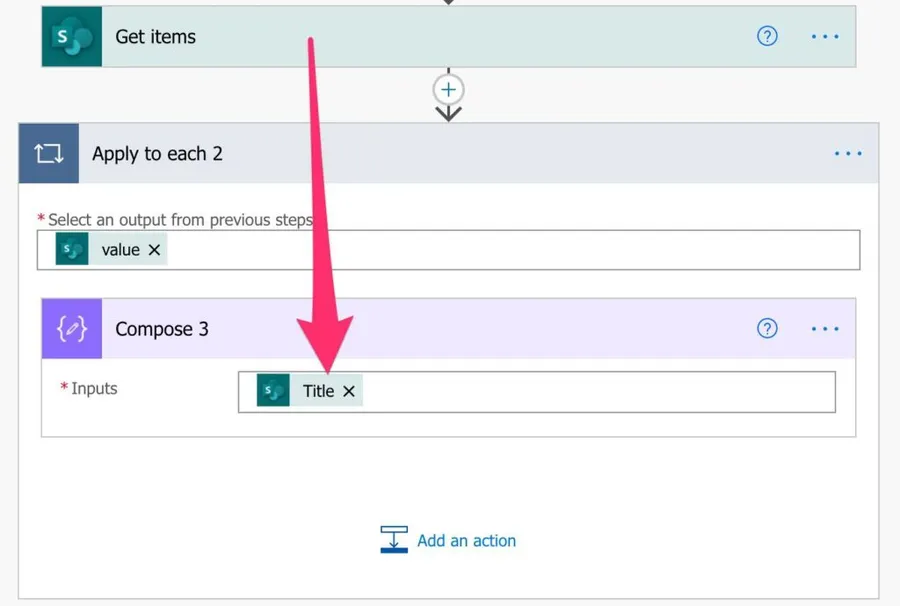Click the icon beside Add an action
The width and height of the screenshot is (900, 606).
click(x=394, y=540)
